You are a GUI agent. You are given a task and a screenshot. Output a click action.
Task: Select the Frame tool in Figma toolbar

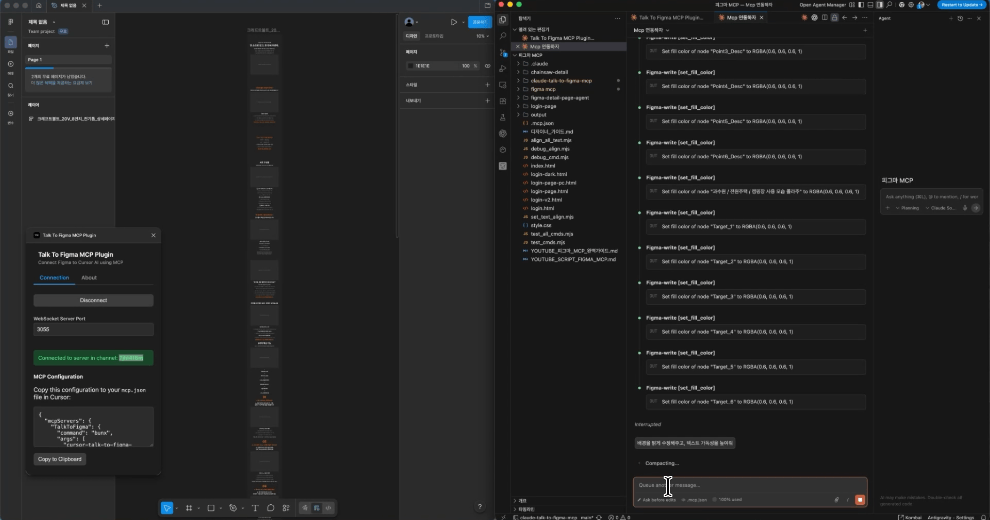point(189,508)
